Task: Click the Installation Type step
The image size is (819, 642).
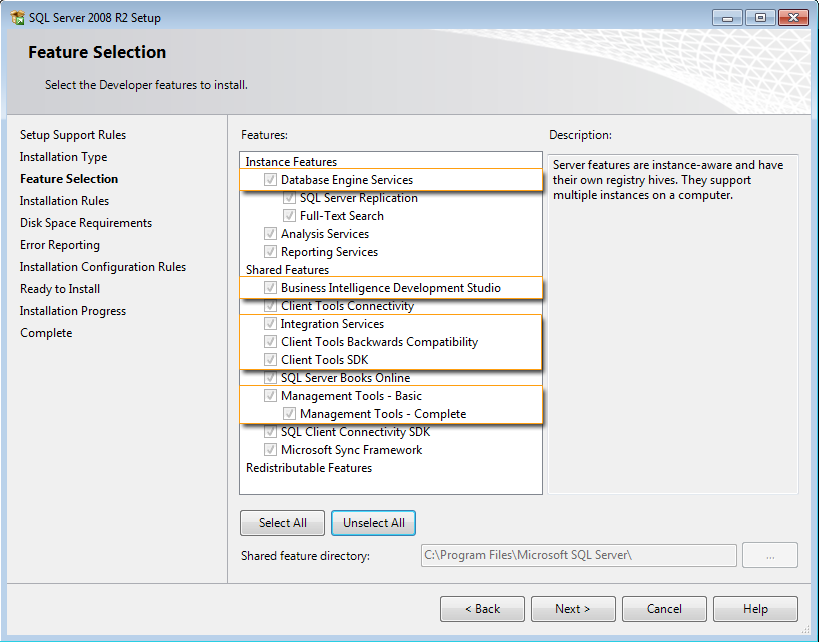Action: point(63,157)
